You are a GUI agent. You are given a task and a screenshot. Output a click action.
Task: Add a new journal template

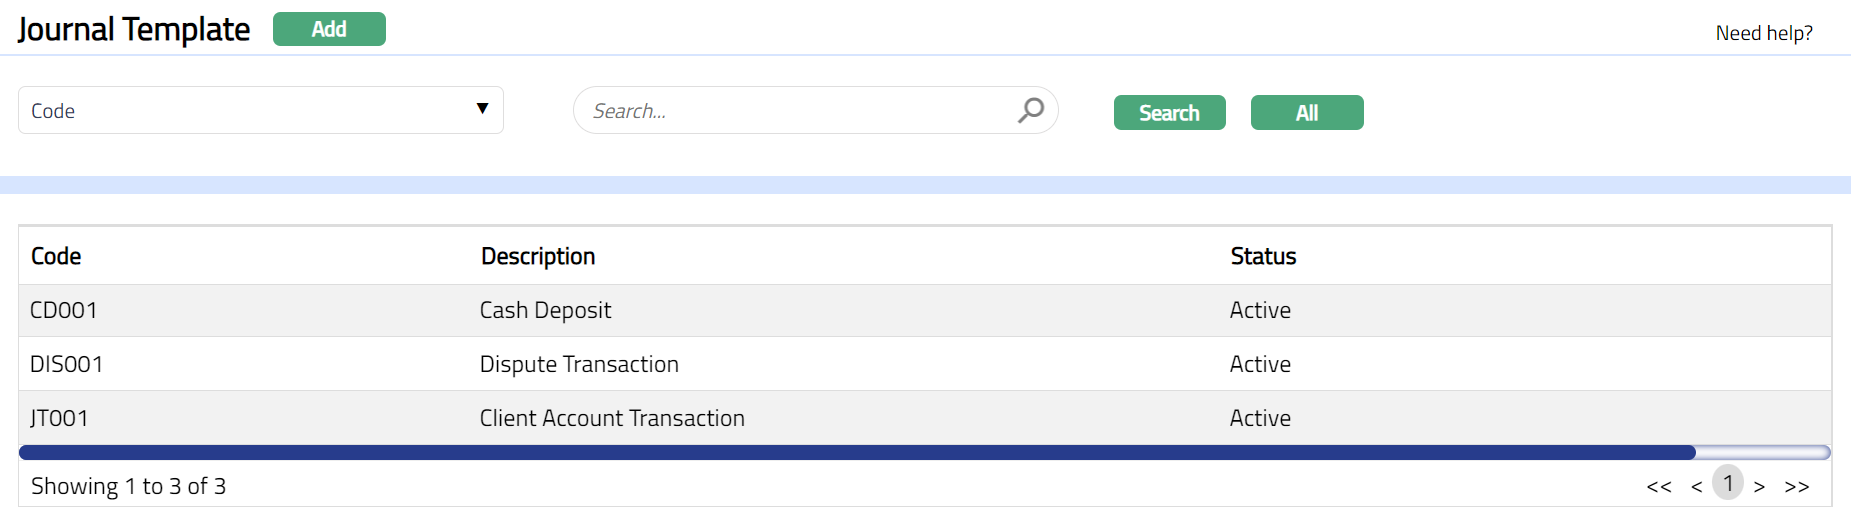(x=329, y=29)
